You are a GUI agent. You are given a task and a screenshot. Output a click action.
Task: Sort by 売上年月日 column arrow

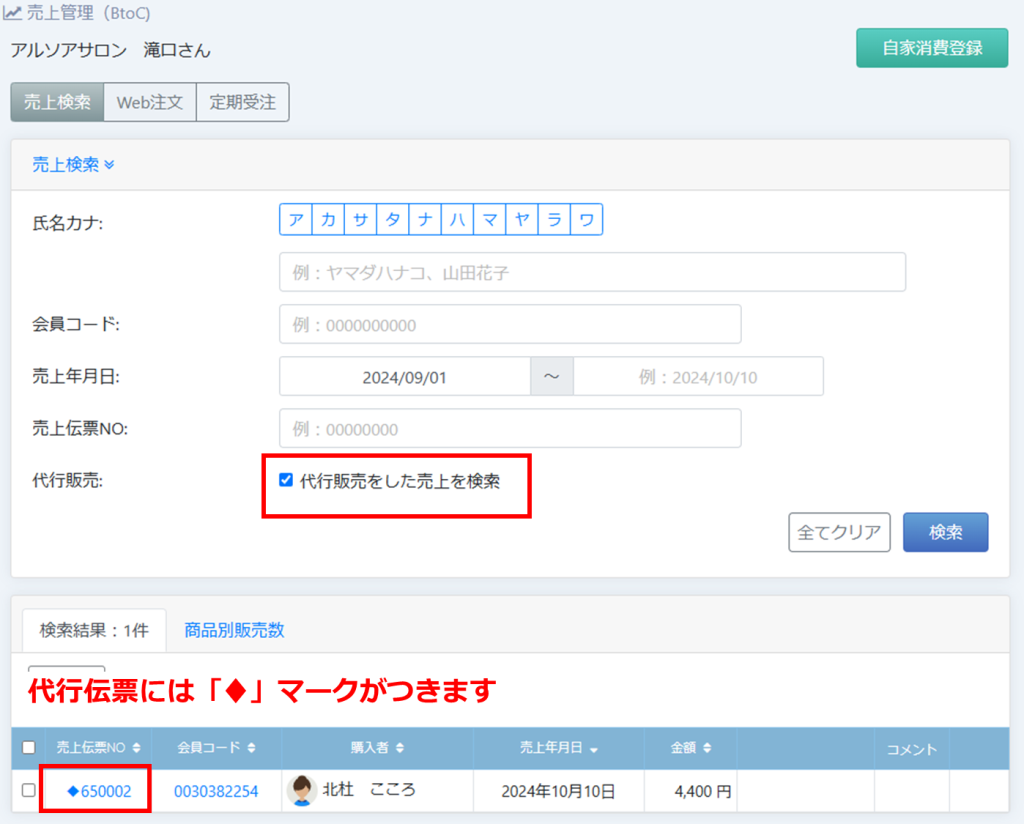click(x=594, y=748)
